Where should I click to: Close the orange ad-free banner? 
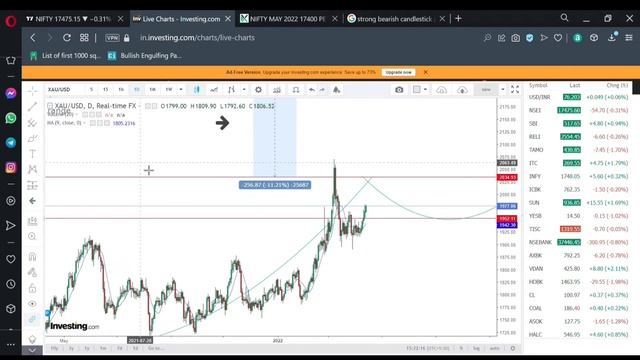pyautogui.click(x=426, y=72)
